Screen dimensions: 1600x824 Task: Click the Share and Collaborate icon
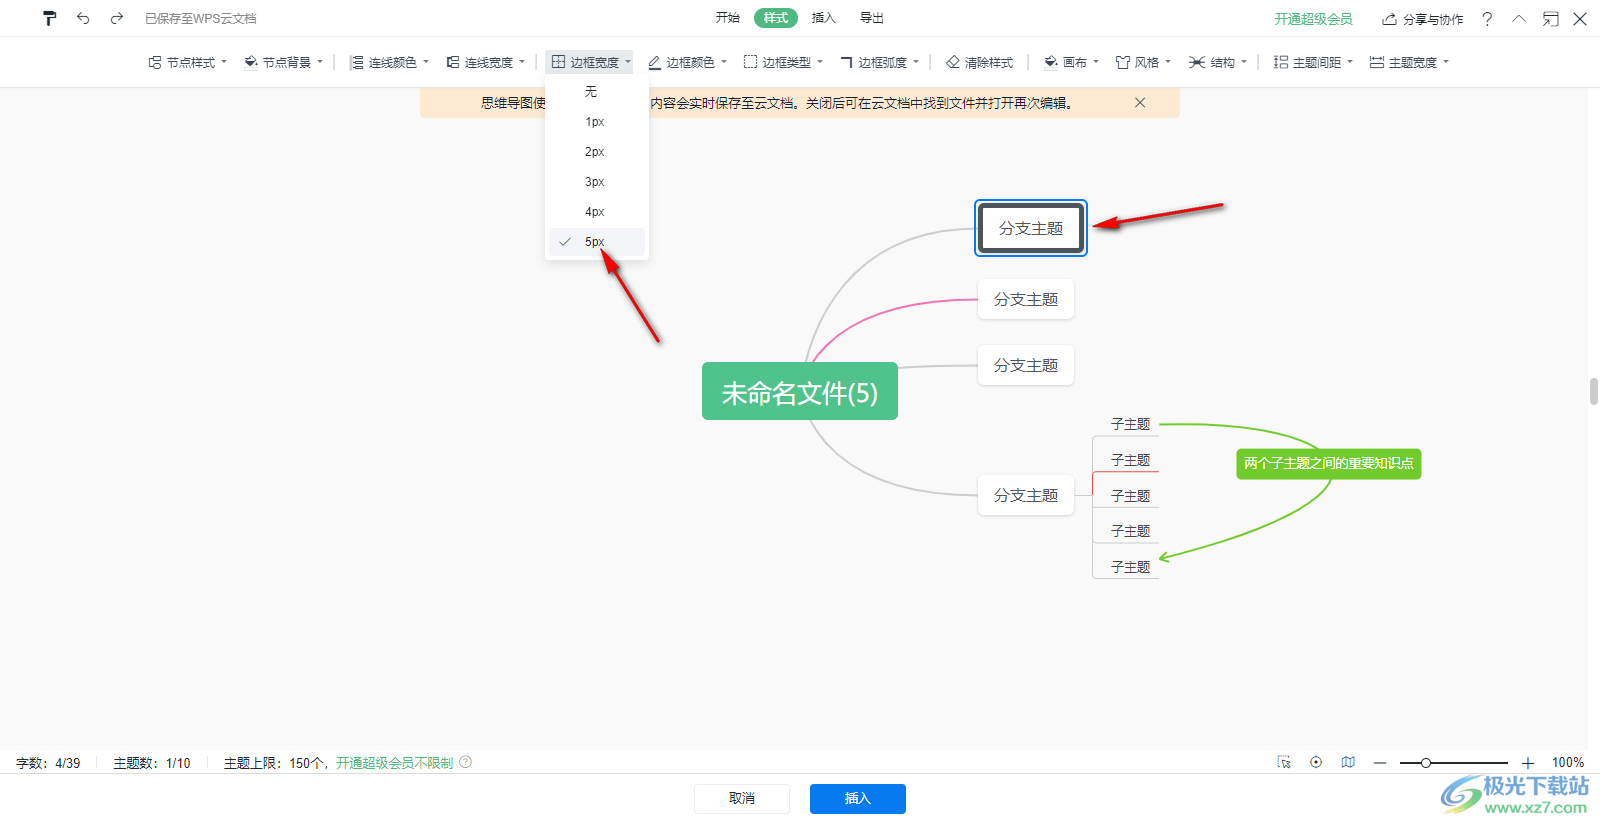coord(1422,19)
